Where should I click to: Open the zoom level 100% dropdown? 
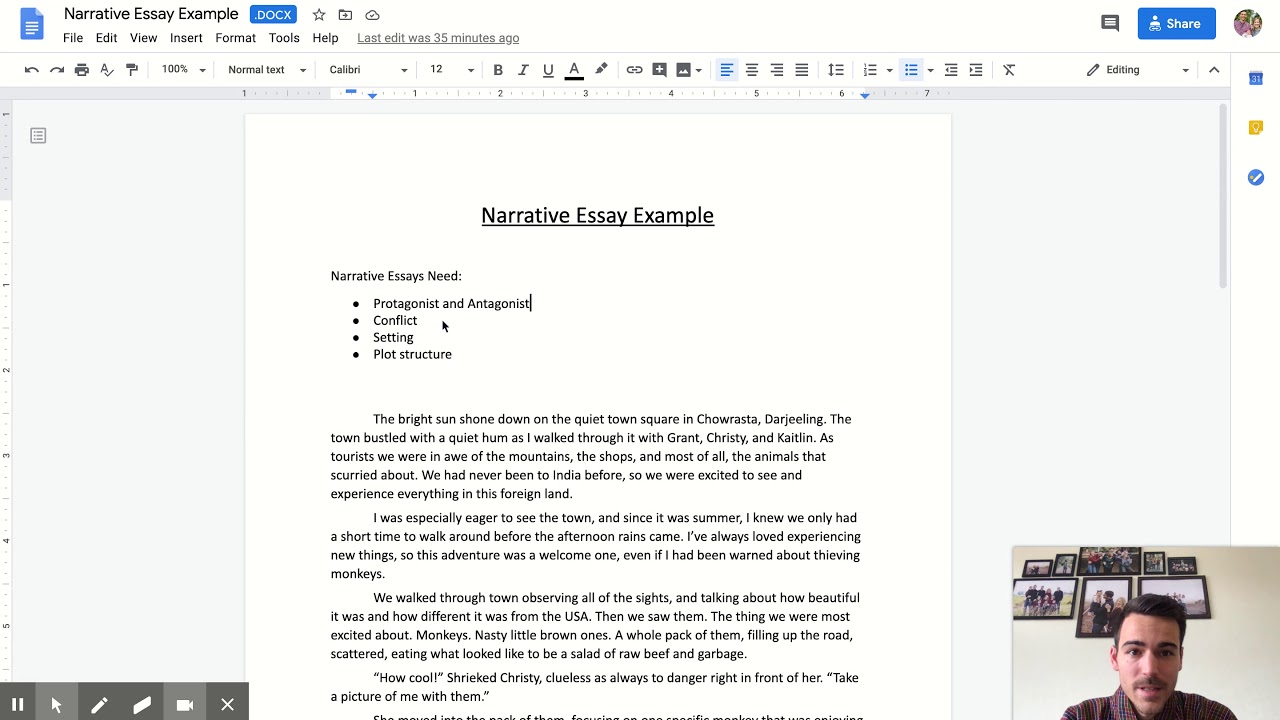[184, 70]
